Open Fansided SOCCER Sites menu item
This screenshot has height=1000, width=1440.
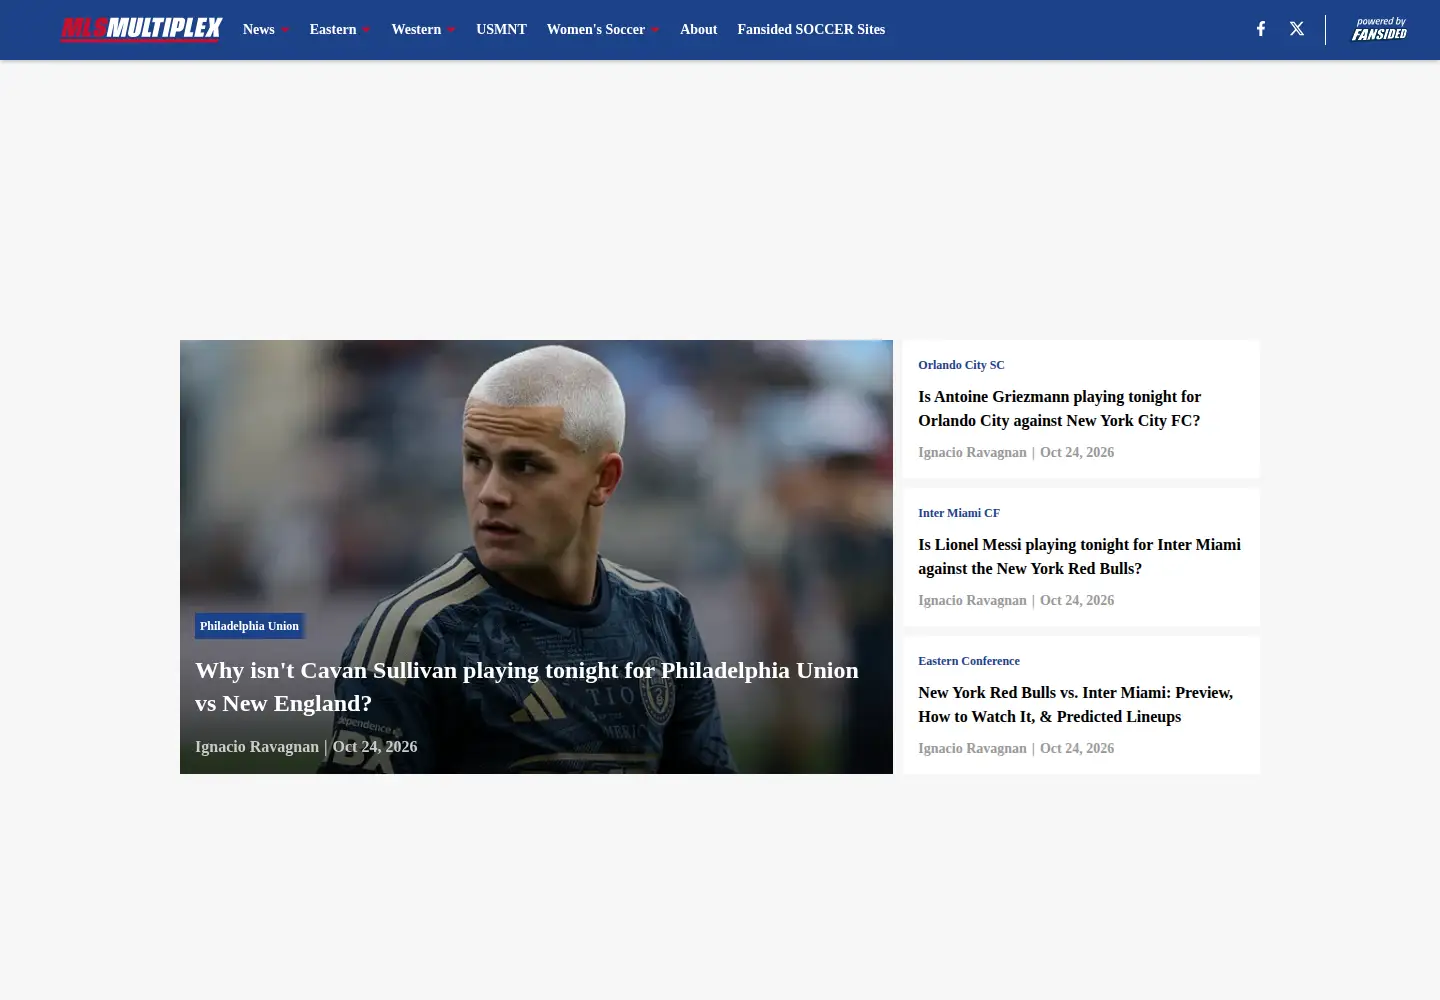coord(811,29)
